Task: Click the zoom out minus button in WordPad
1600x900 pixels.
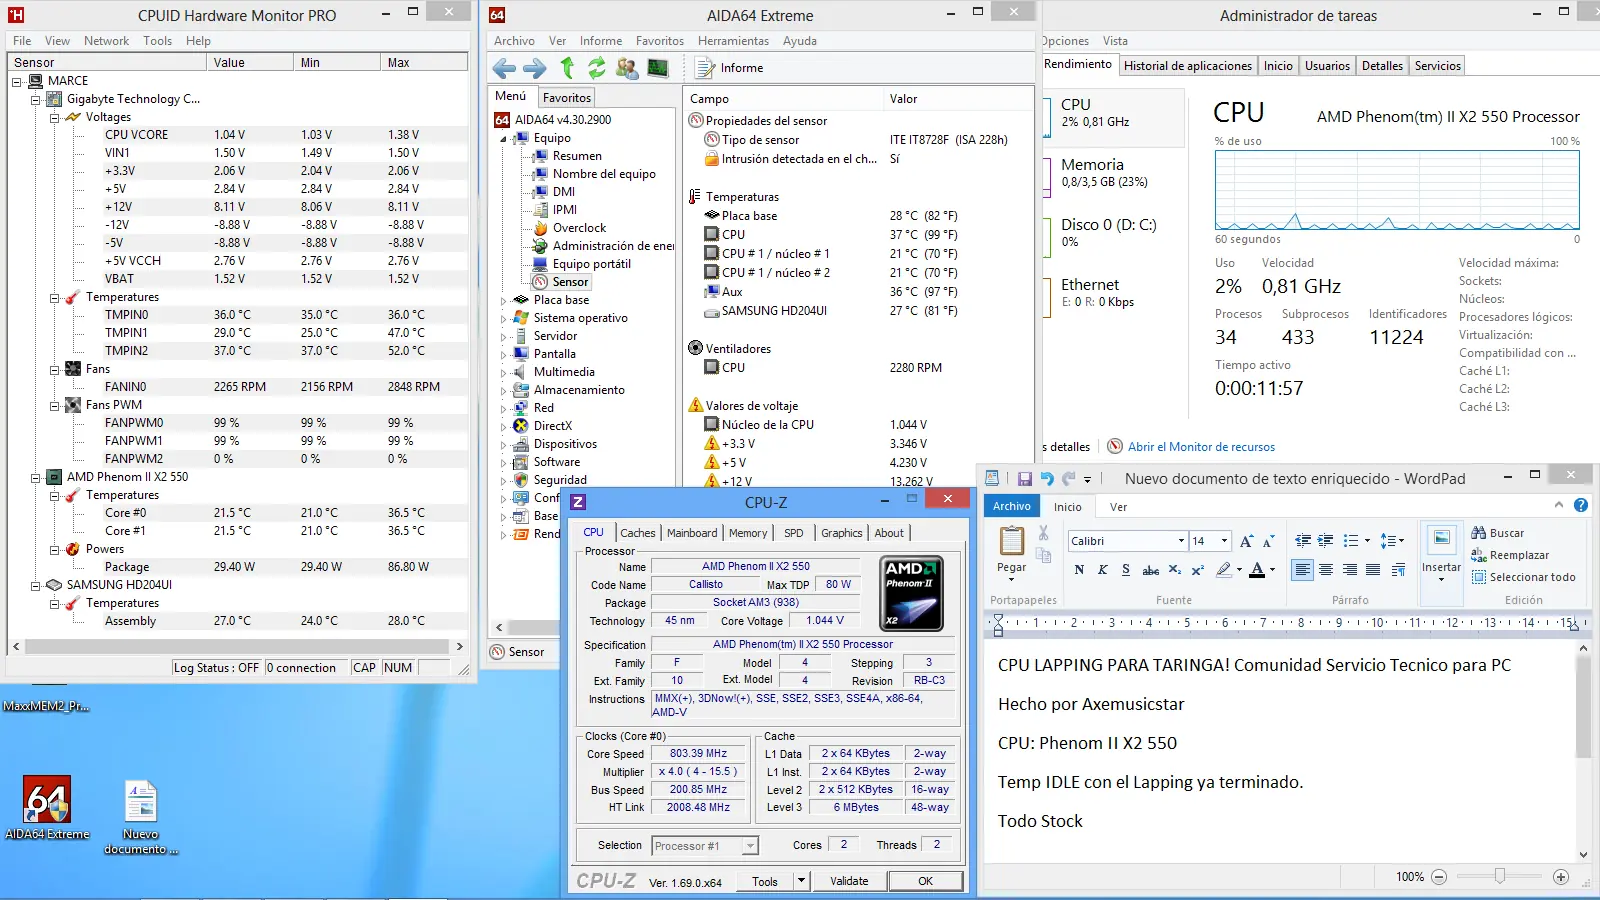Action: point(1439,877)
